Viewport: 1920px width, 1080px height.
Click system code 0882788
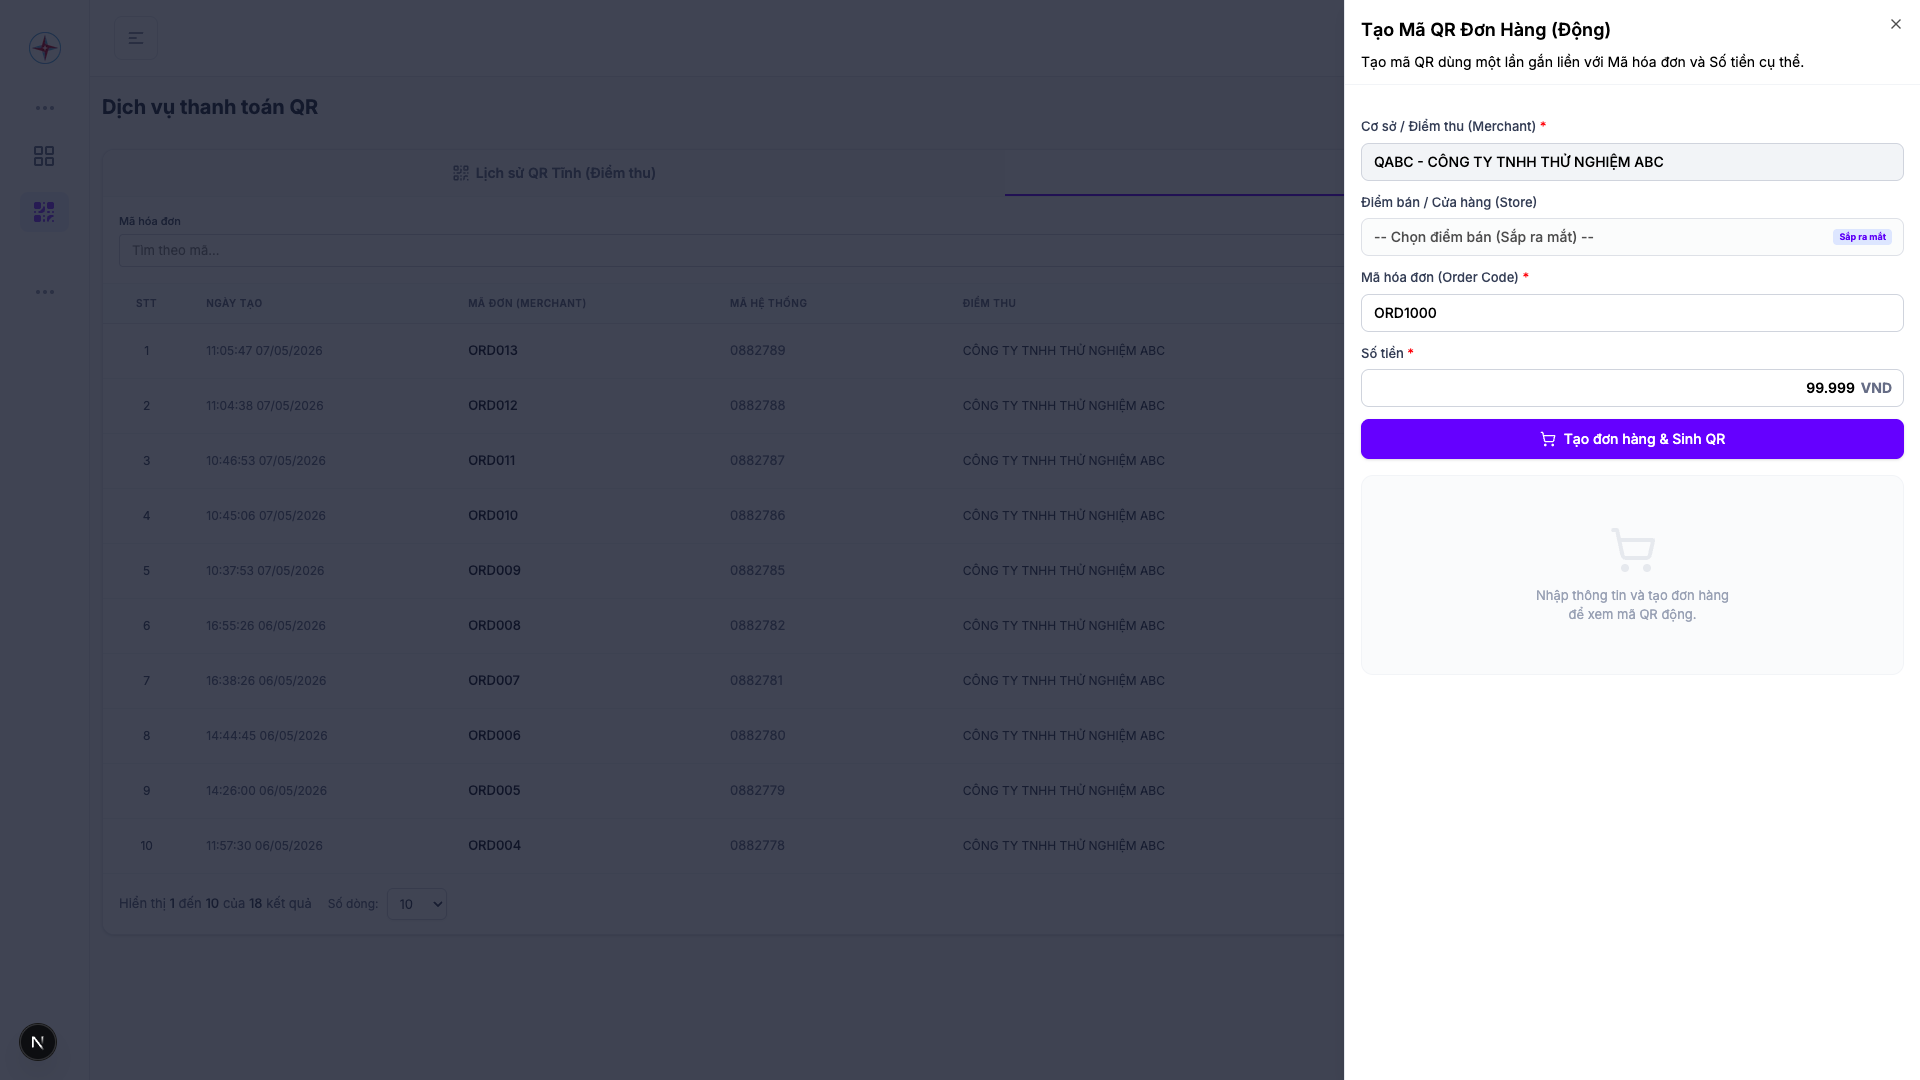click(x=757, y=405)
